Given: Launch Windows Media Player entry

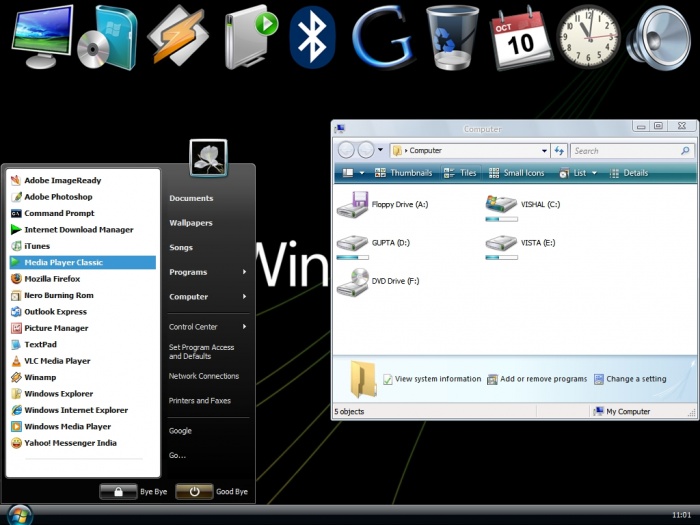Looking at the screenshot, I should coord(83,426).
